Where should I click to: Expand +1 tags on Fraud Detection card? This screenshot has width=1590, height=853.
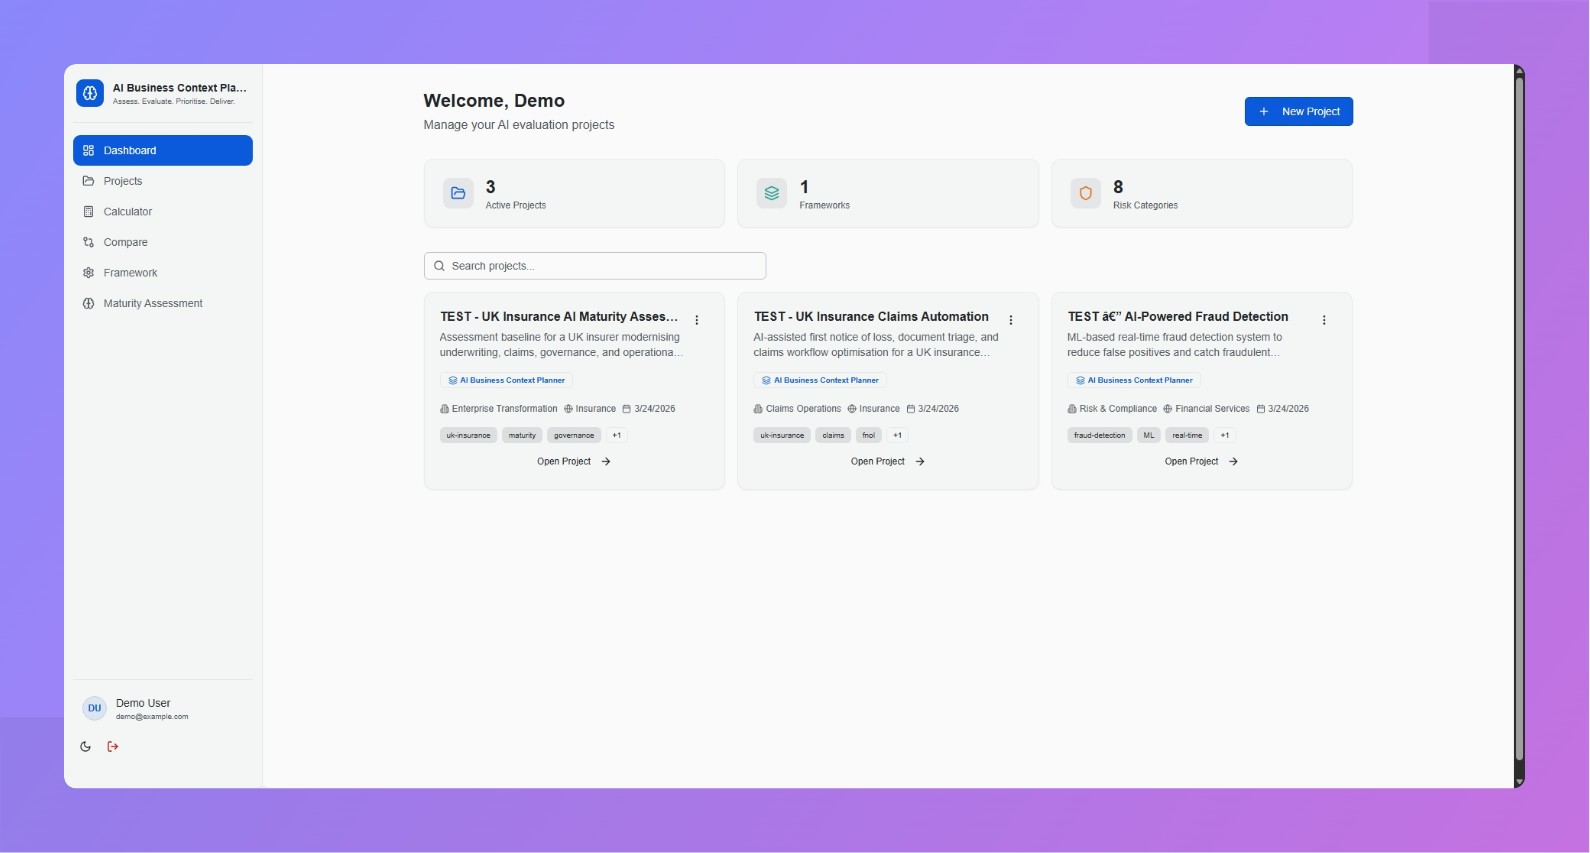pos(1225,435)
